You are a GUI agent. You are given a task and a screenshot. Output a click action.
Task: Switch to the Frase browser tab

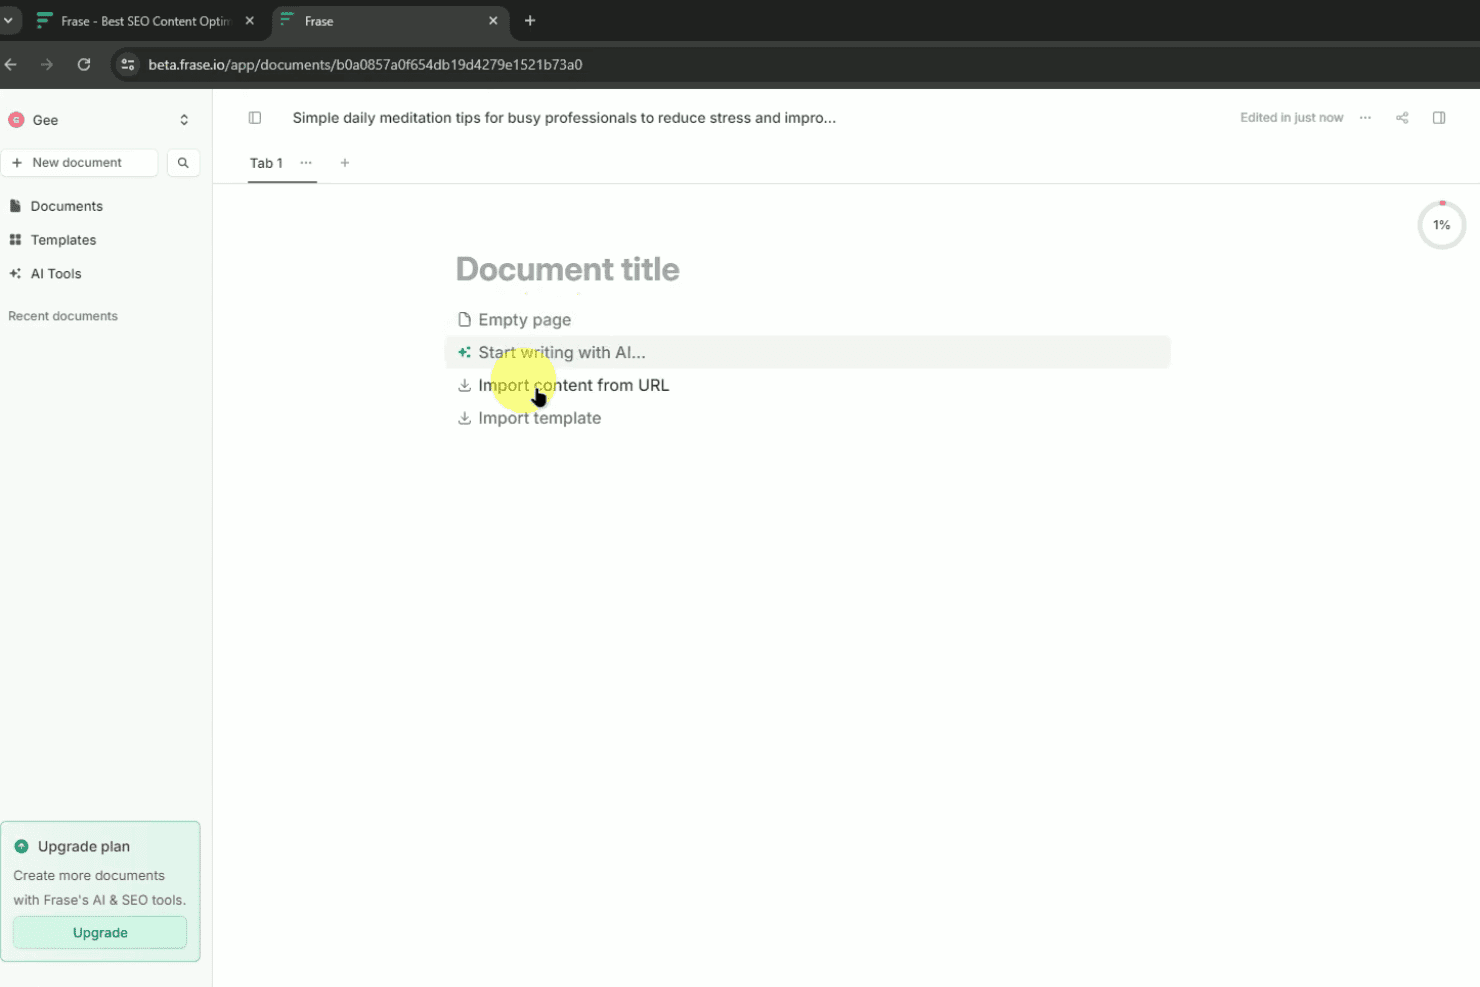click(x=390, y=21)
